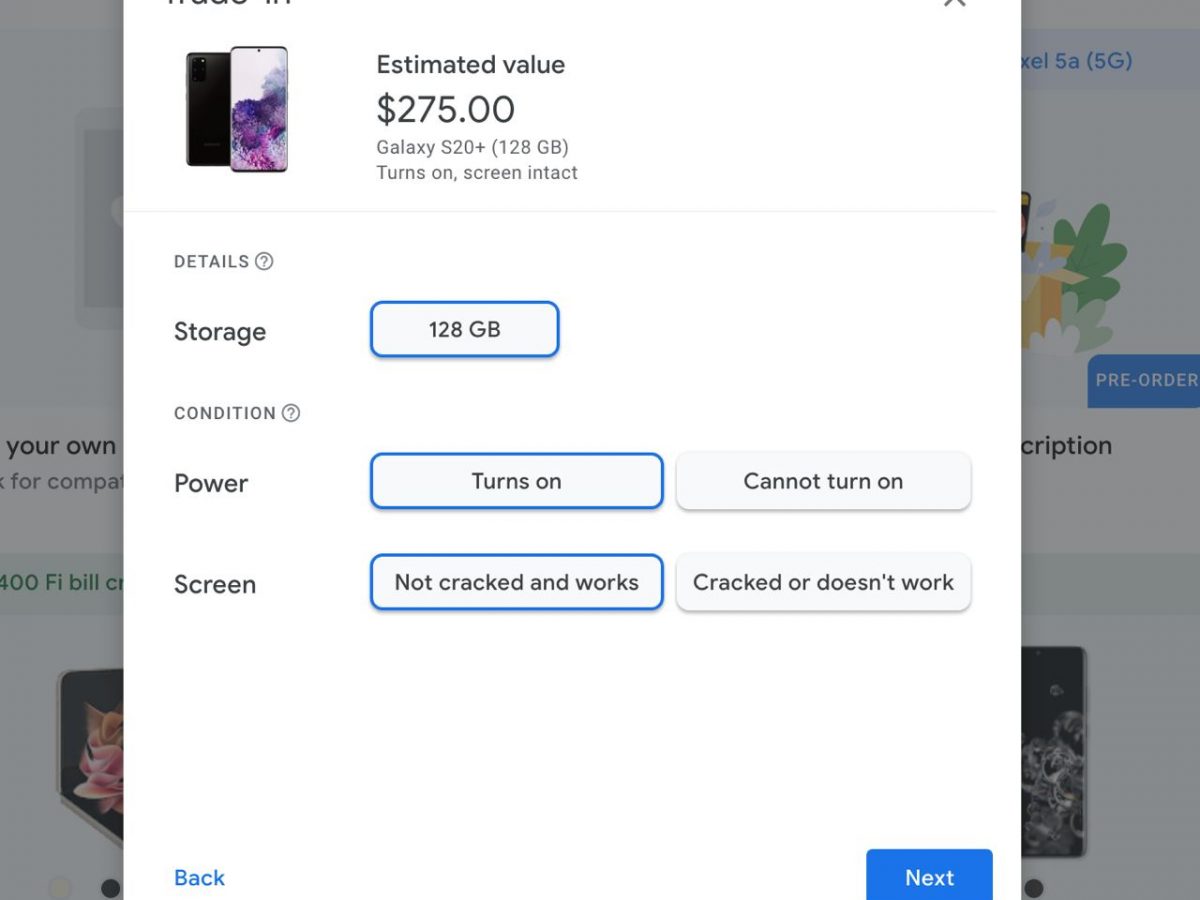Pick "Not cracked and works" screen option
1200x900 pixels.
point(516,582)
